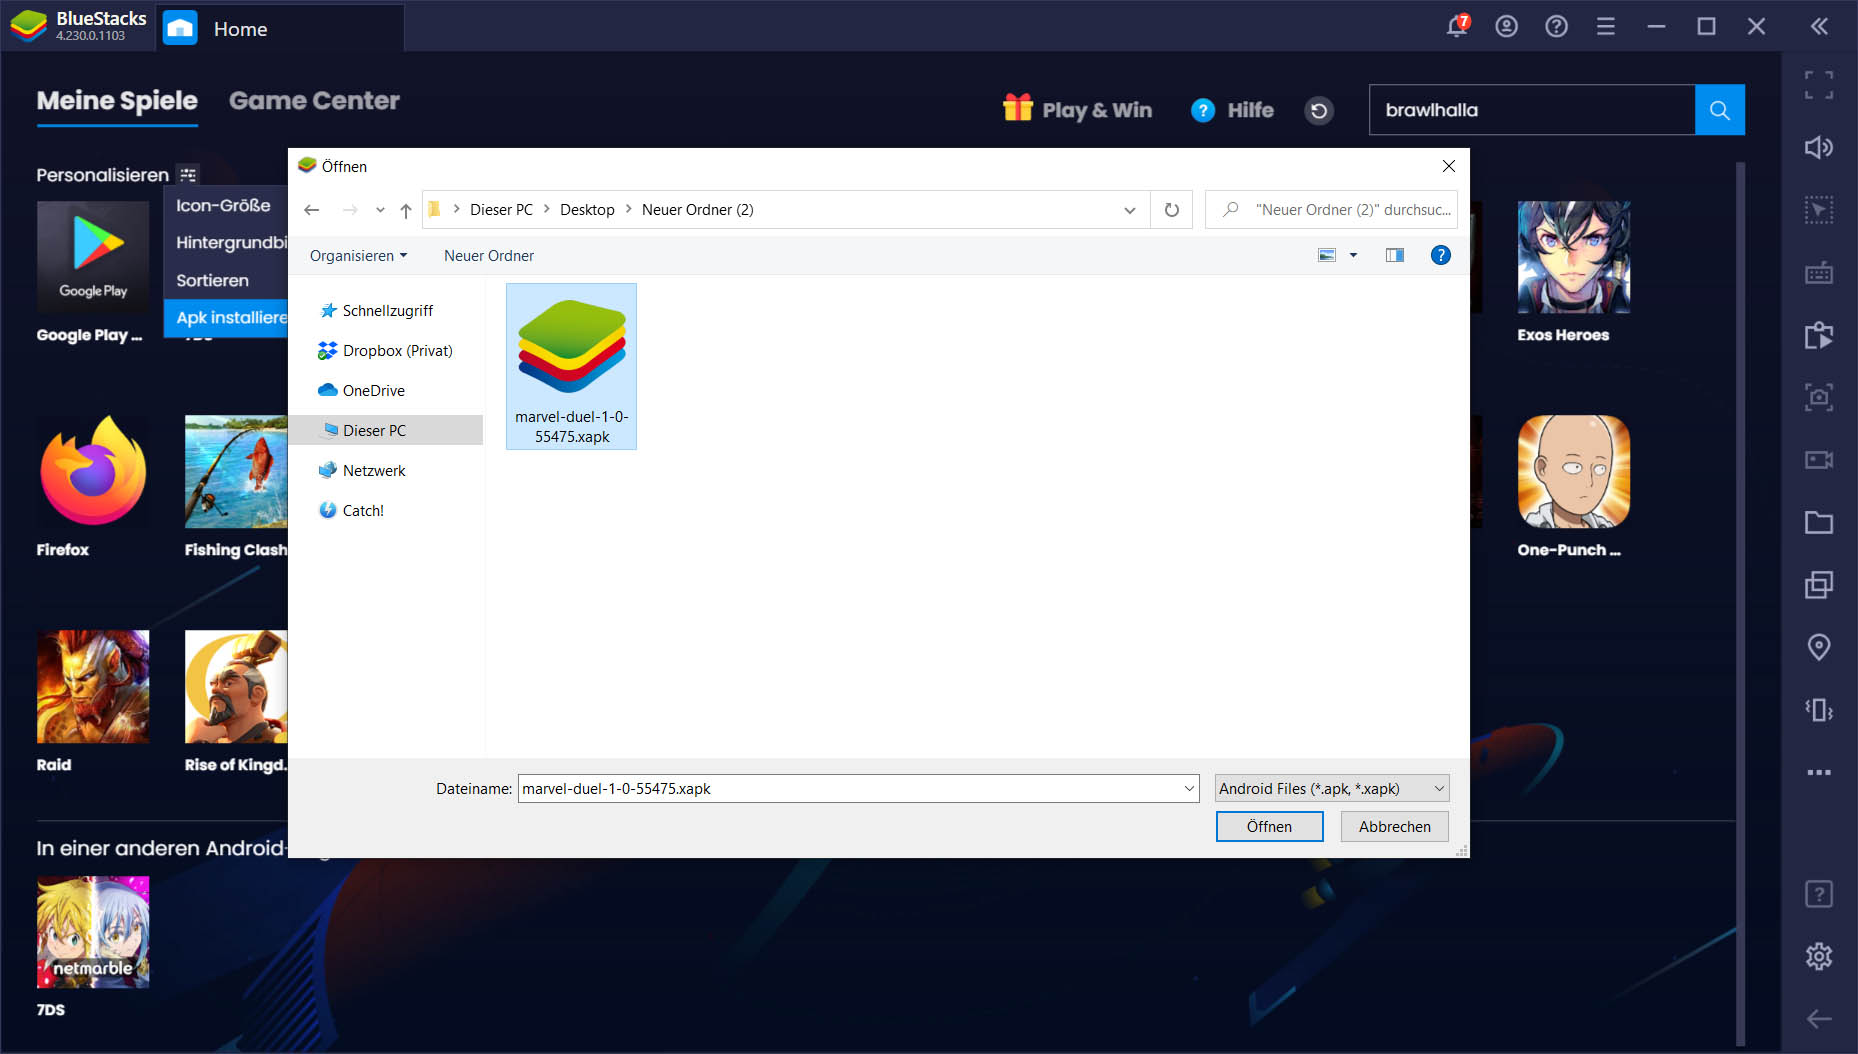Select Schnellzugriff in navigation pane

[x=386, y=310]
